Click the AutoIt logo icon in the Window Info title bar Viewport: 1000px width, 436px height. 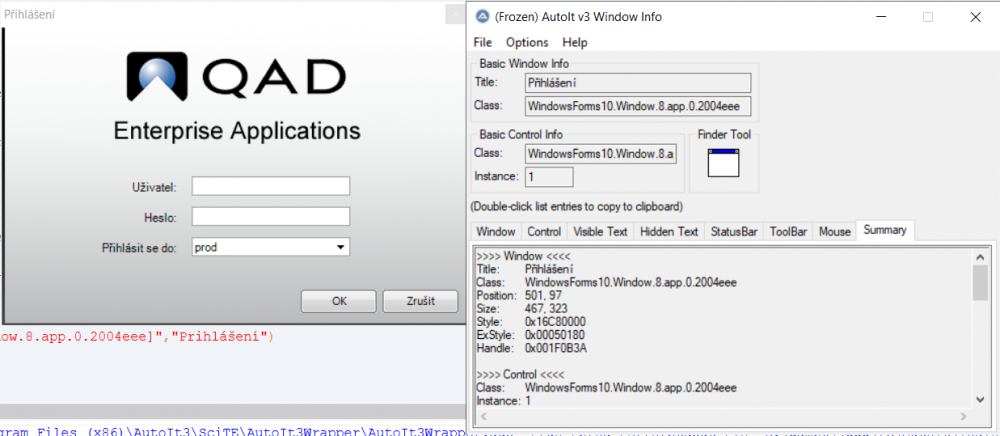tap(483, 17)
